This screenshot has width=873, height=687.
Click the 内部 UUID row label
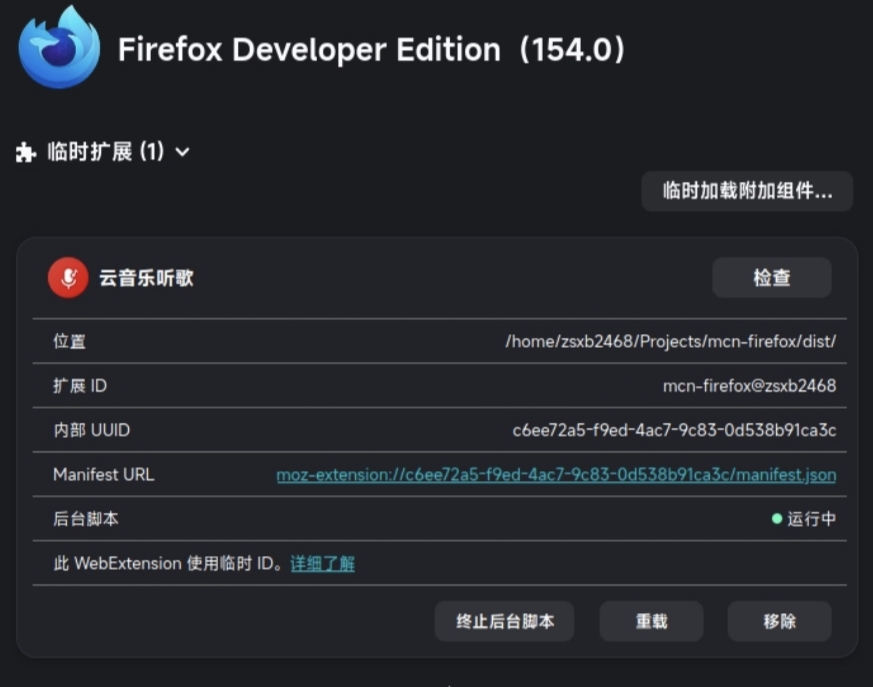point(91,430)
